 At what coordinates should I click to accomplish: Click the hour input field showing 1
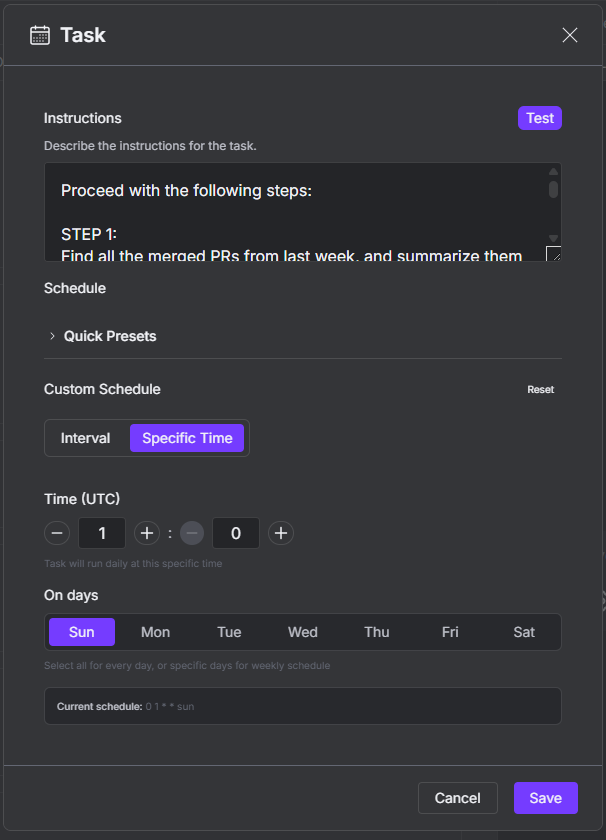point(101,533)
